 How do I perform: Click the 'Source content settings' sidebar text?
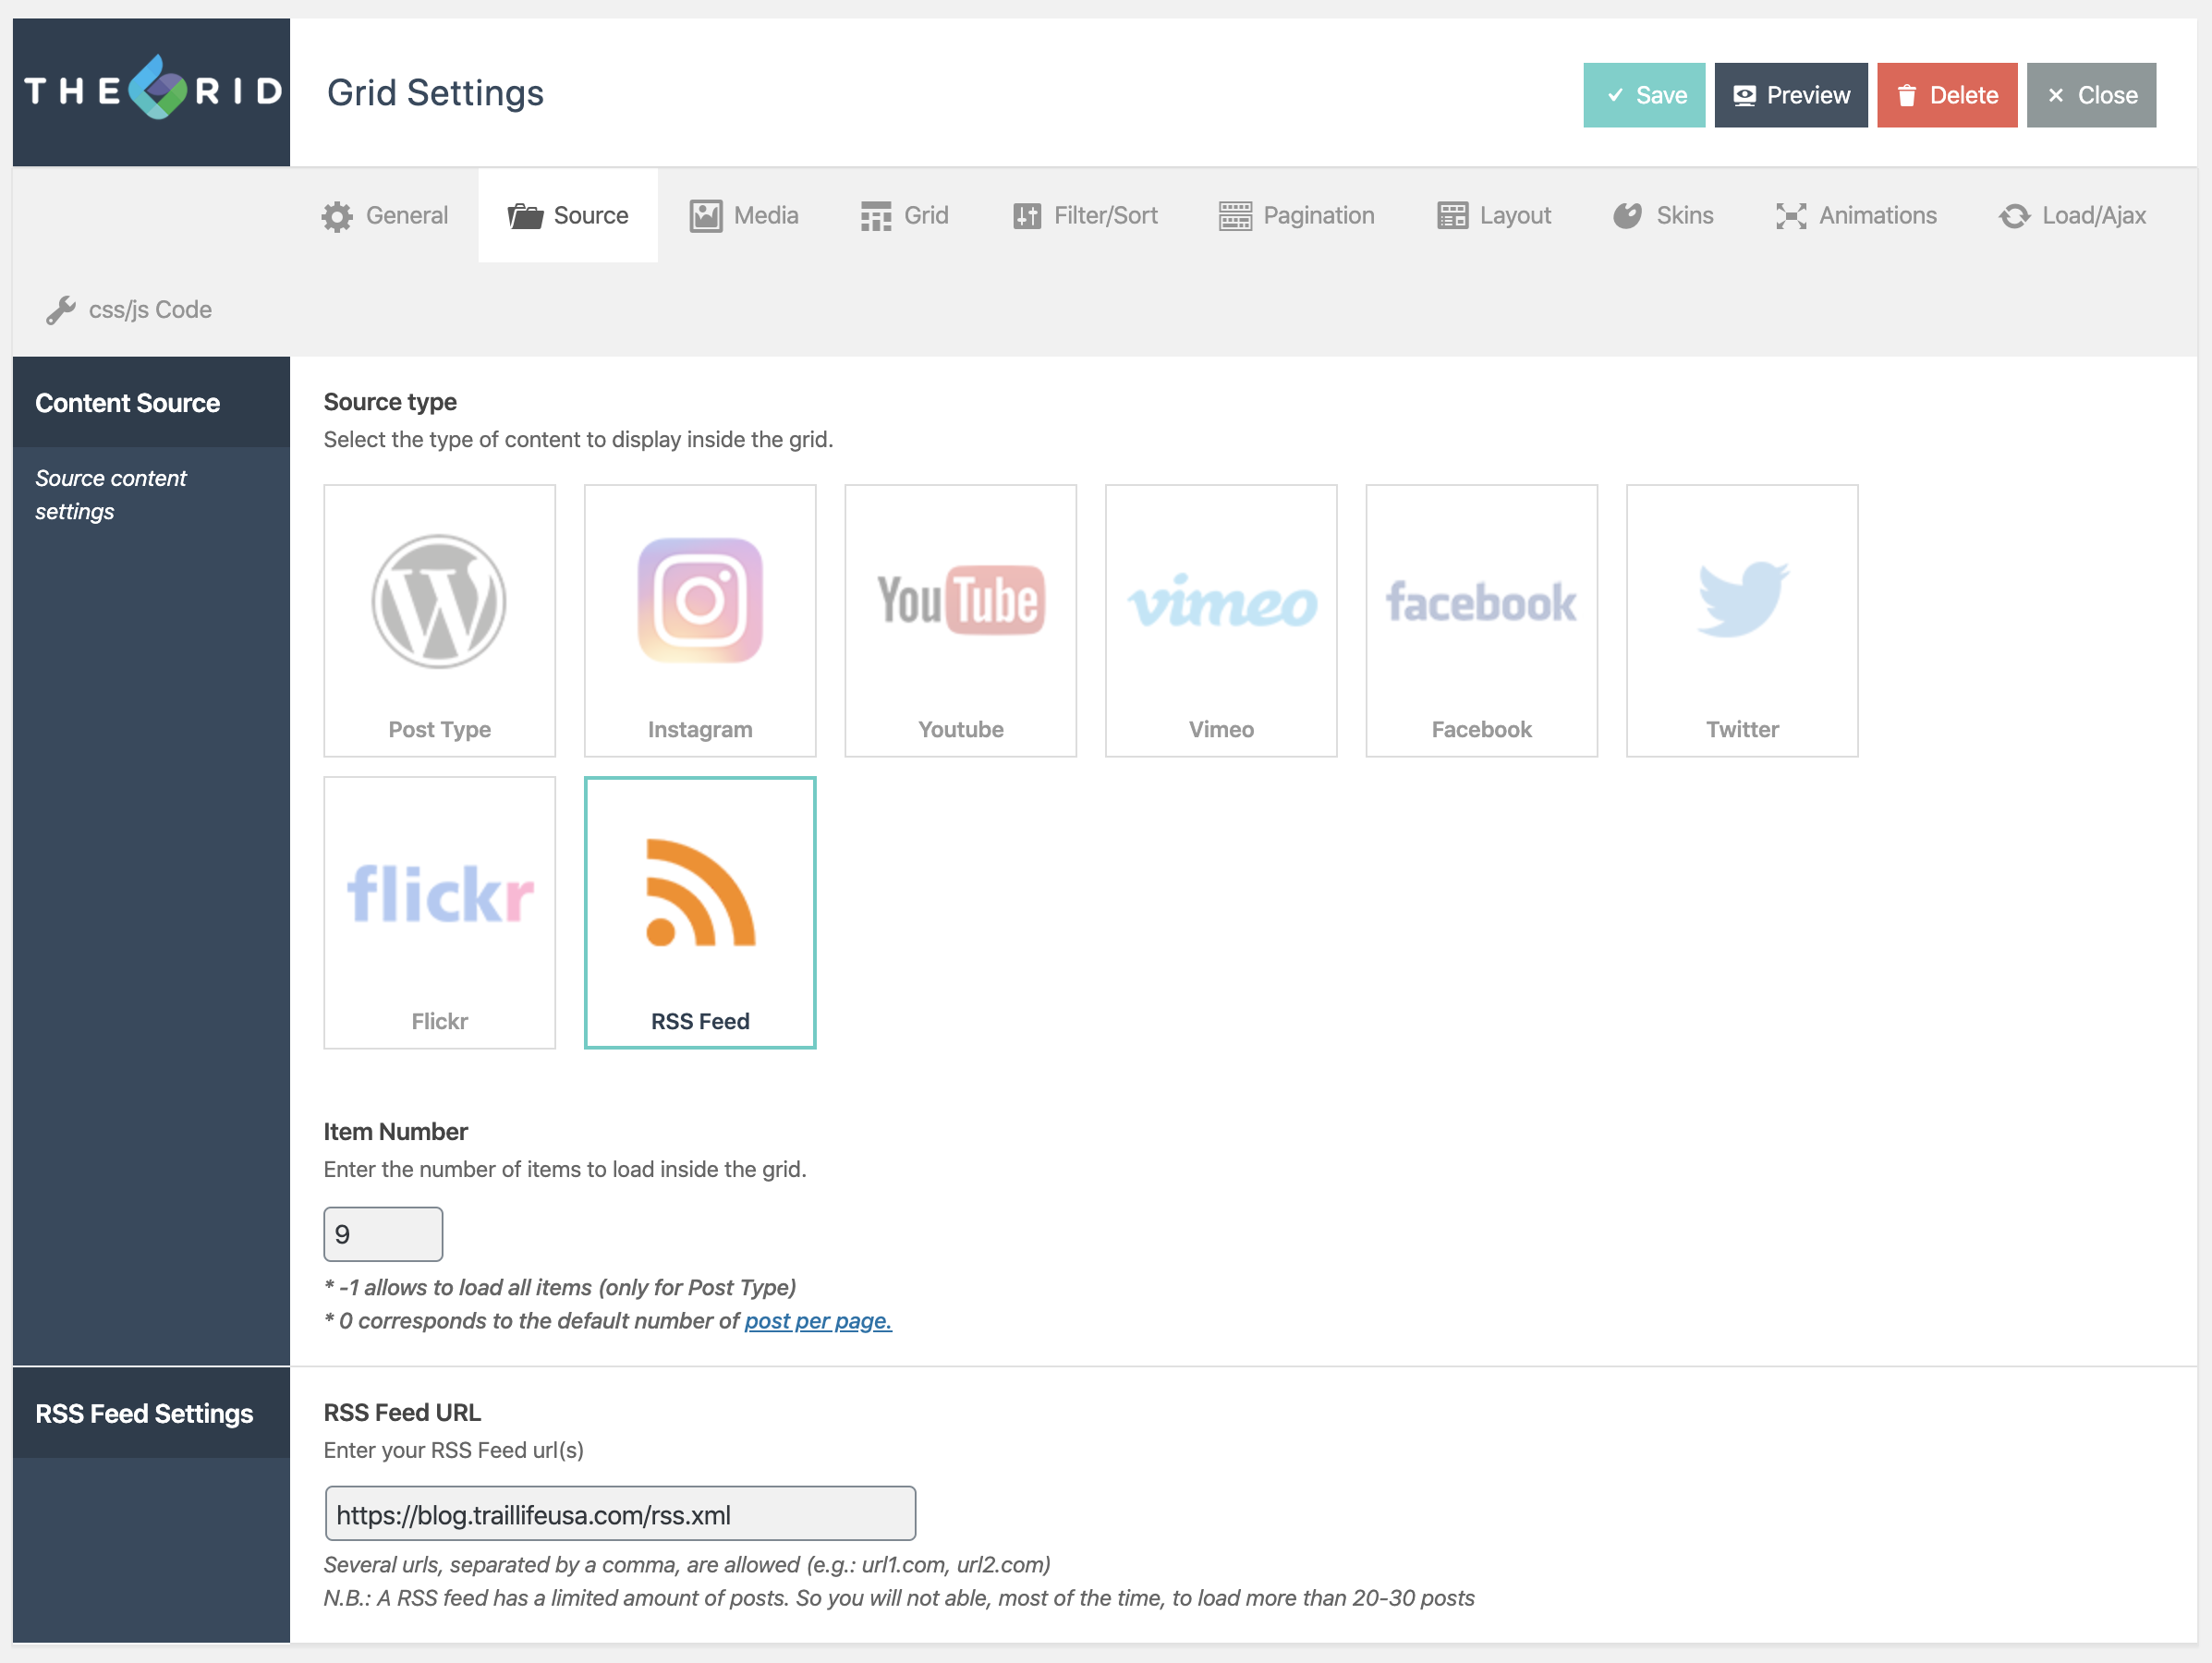[x=110, y=495]
